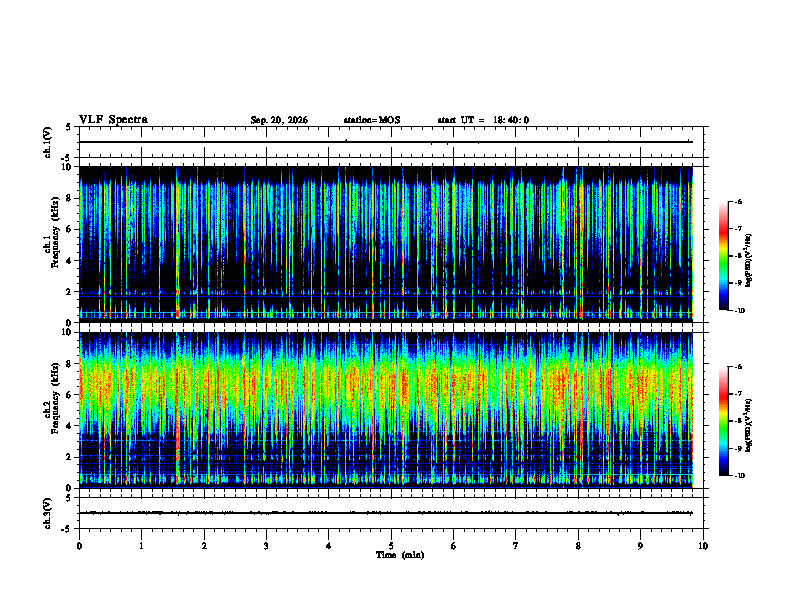This screenshot has height=612, width=792.
Task: Click the -10 label on lower color scale
Action: (739, 476)
